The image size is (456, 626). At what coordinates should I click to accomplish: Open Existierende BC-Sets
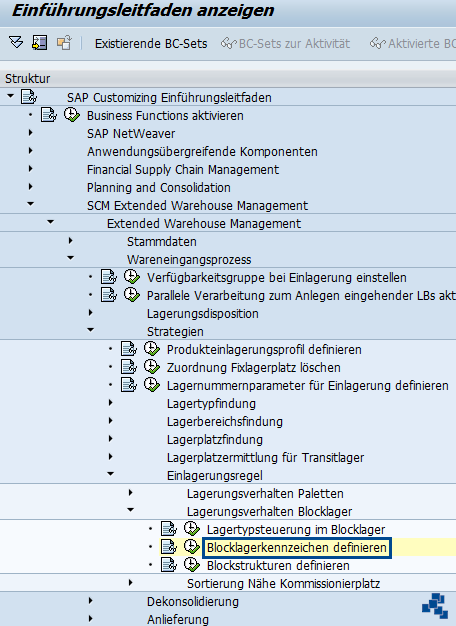151,43
